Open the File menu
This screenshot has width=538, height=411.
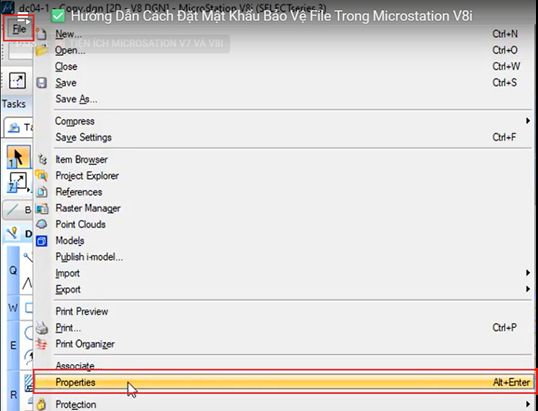tap(19, 29)
